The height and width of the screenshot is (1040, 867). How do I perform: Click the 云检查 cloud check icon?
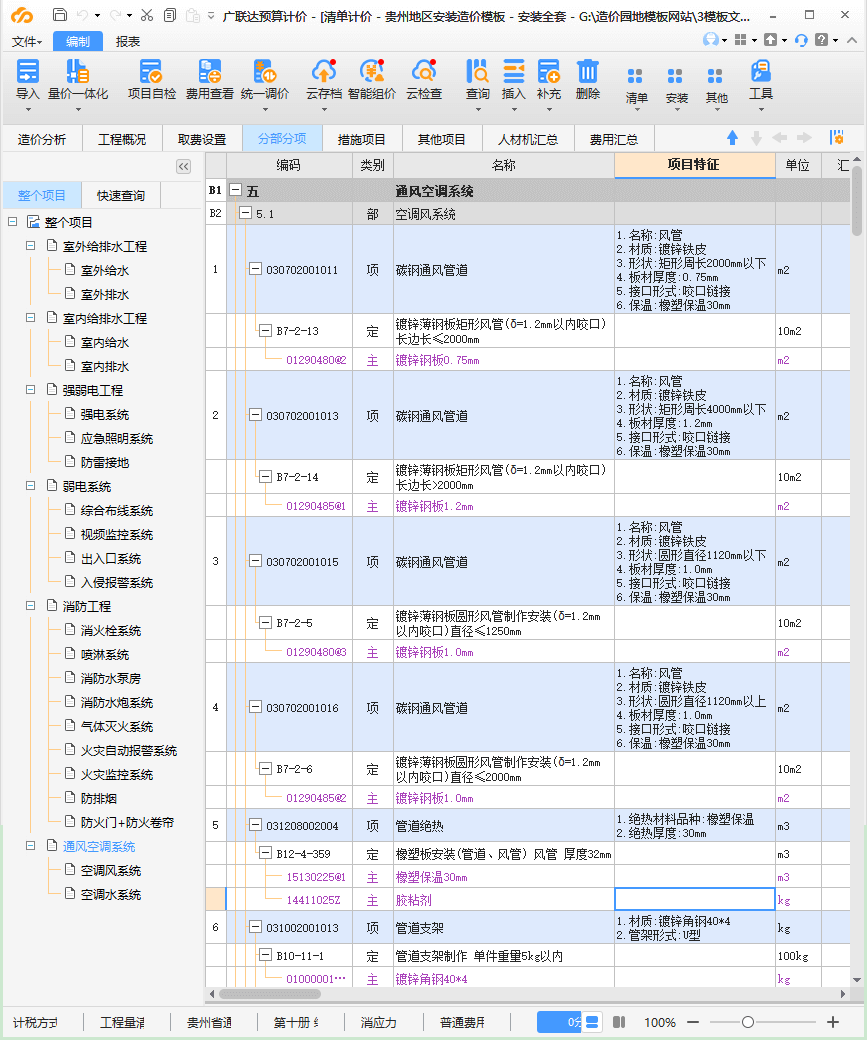(424, 72)
